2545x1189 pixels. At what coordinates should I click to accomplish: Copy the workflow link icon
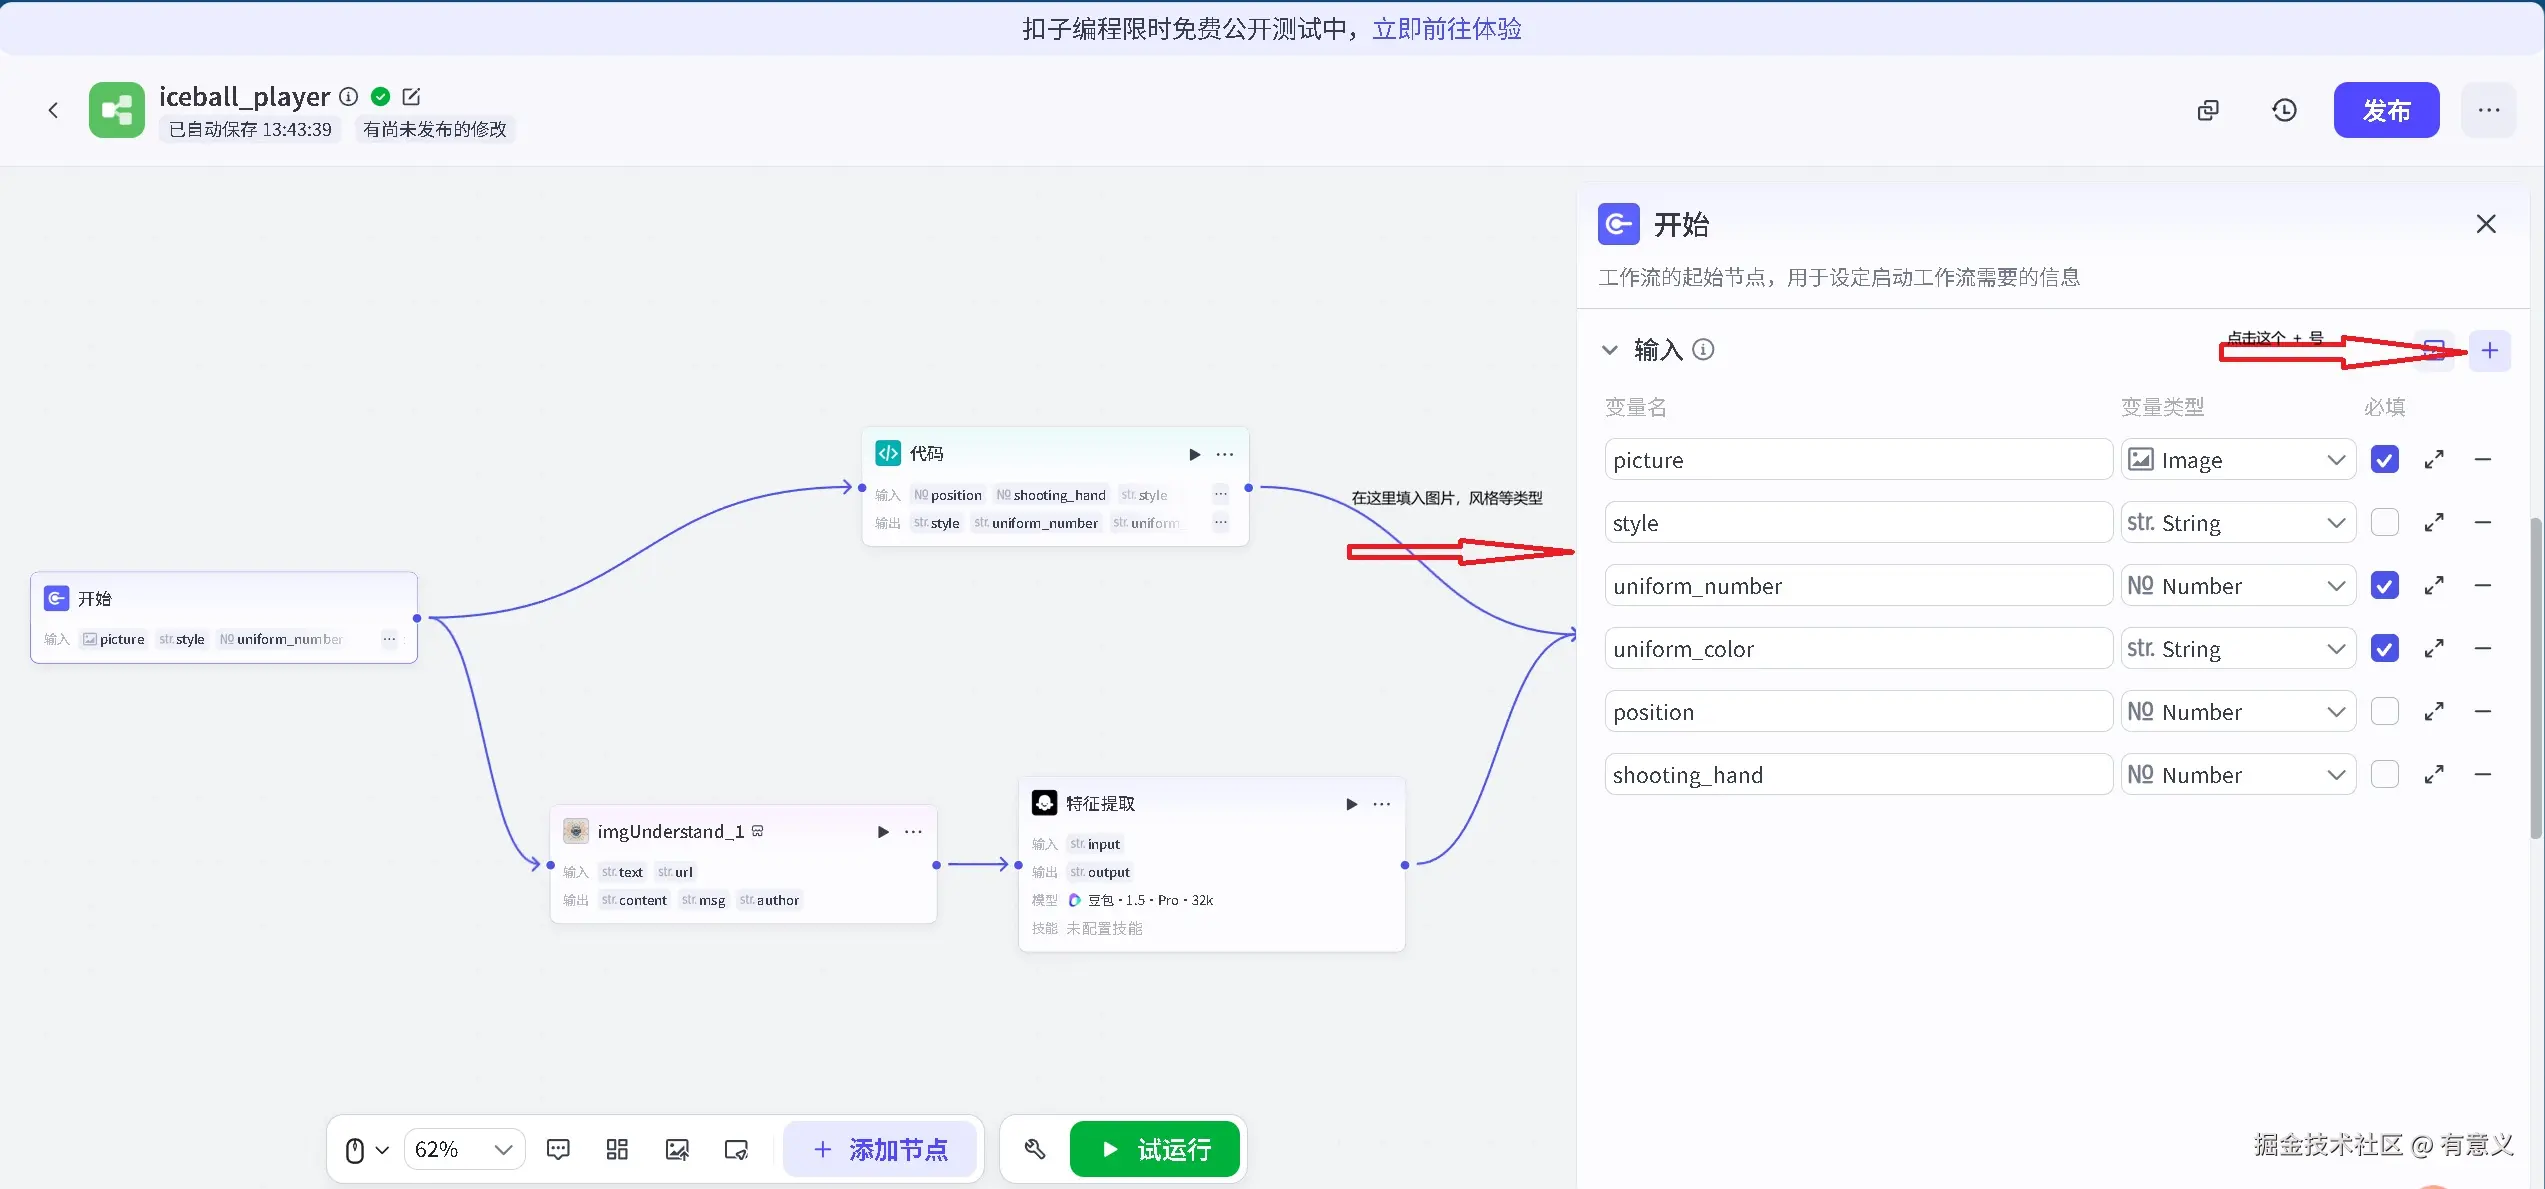[2208, 110]
